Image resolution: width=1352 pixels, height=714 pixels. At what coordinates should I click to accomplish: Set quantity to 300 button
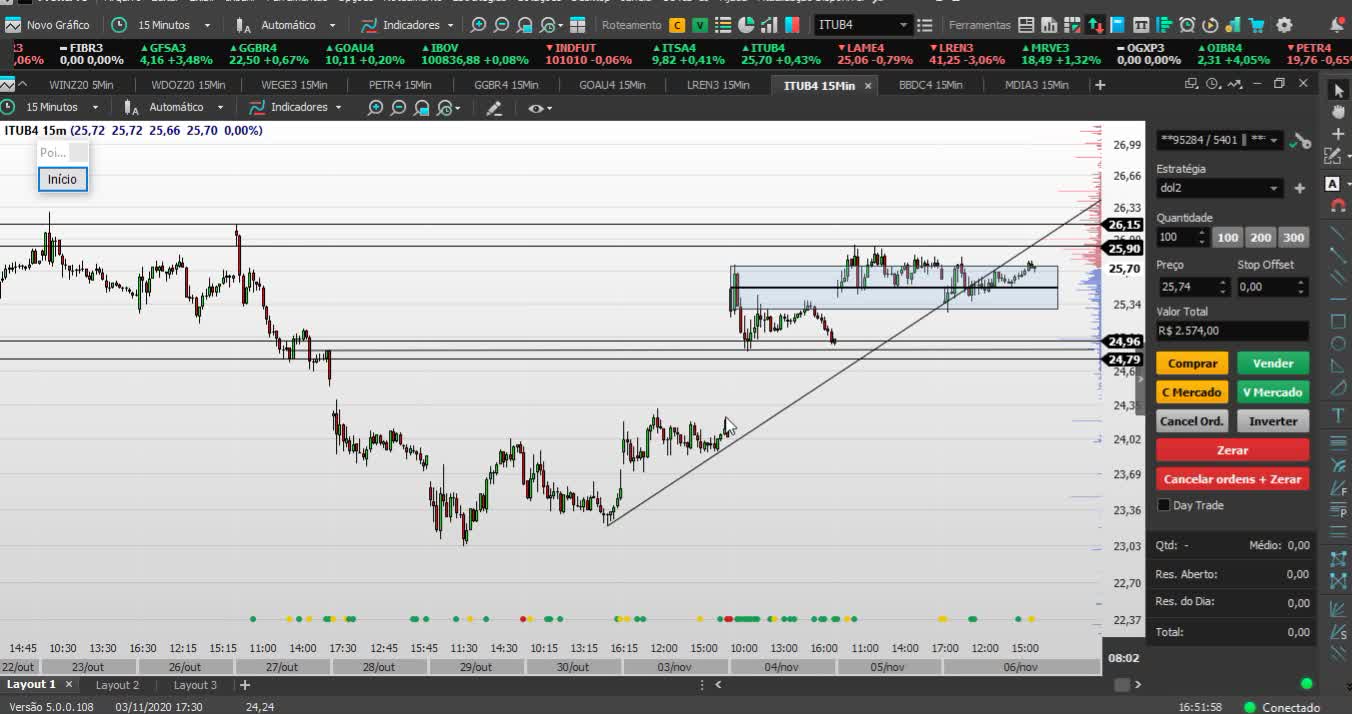point(1293,237)
